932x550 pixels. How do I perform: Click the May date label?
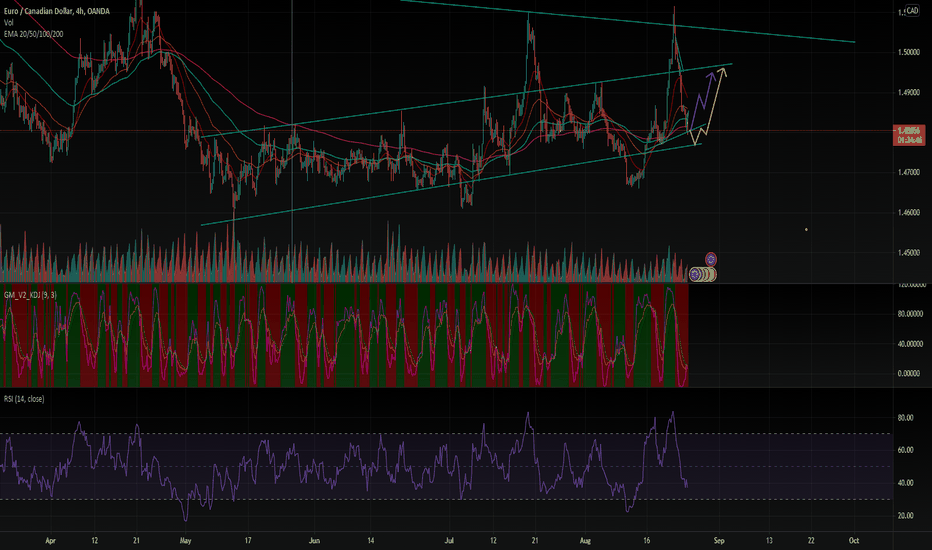[185, 540]
